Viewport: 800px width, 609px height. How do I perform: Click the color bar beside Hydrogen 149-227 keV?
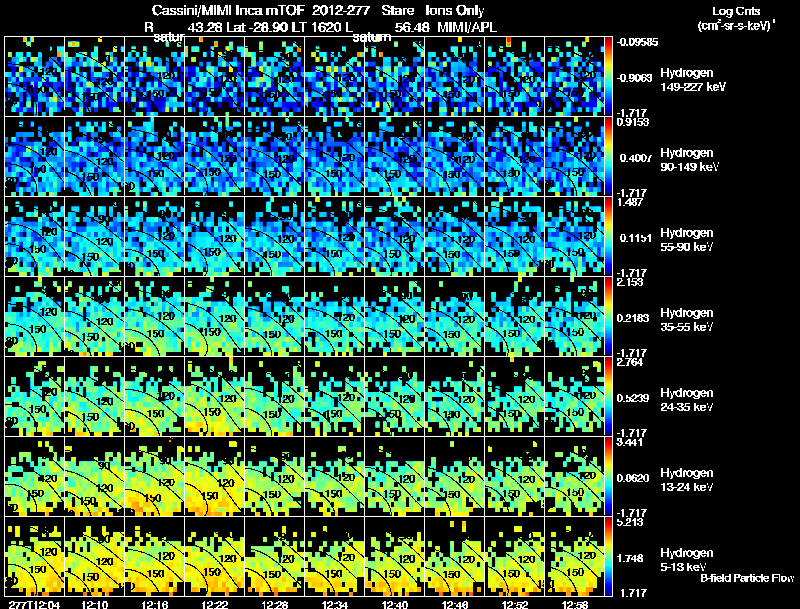point(608,76)
